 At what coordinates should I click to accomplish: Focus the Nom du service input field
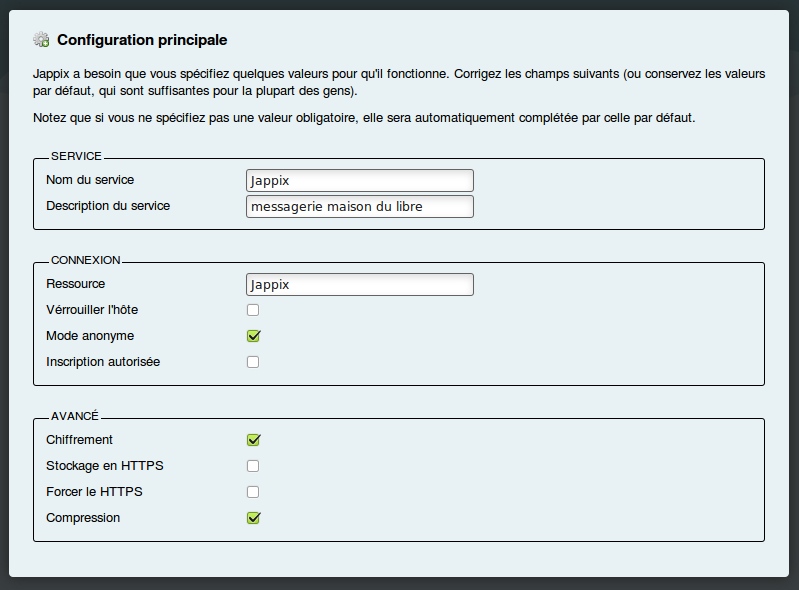tap(359, 180)
